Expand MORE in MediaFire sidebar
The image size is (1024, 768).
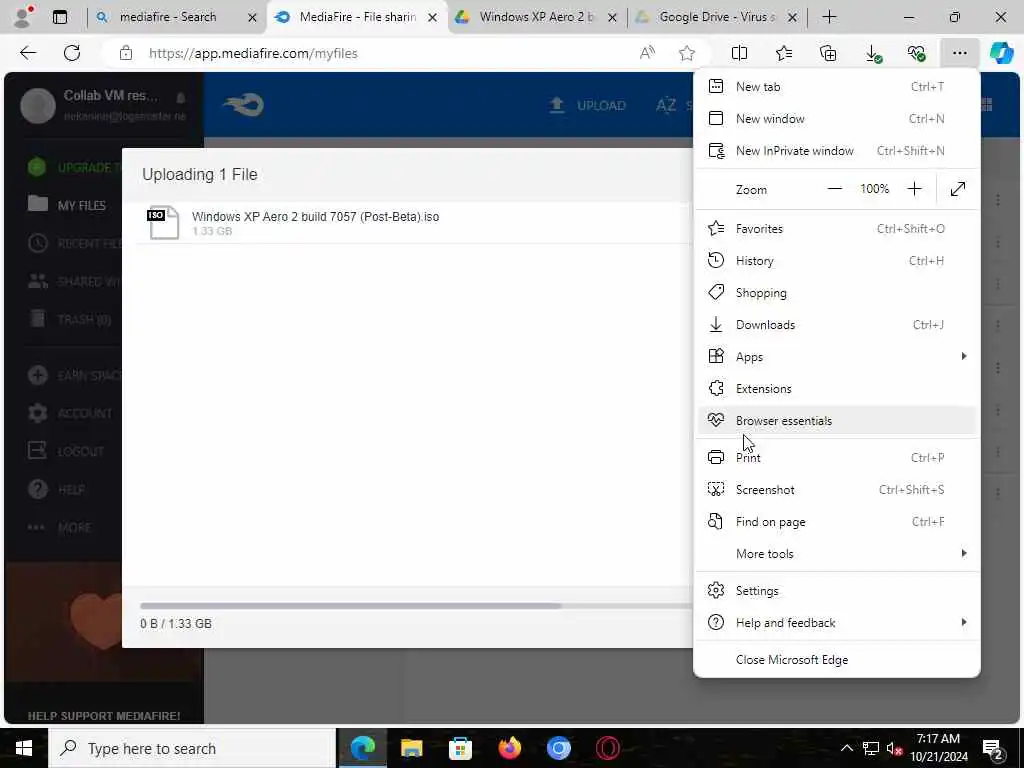coord(59,527)
